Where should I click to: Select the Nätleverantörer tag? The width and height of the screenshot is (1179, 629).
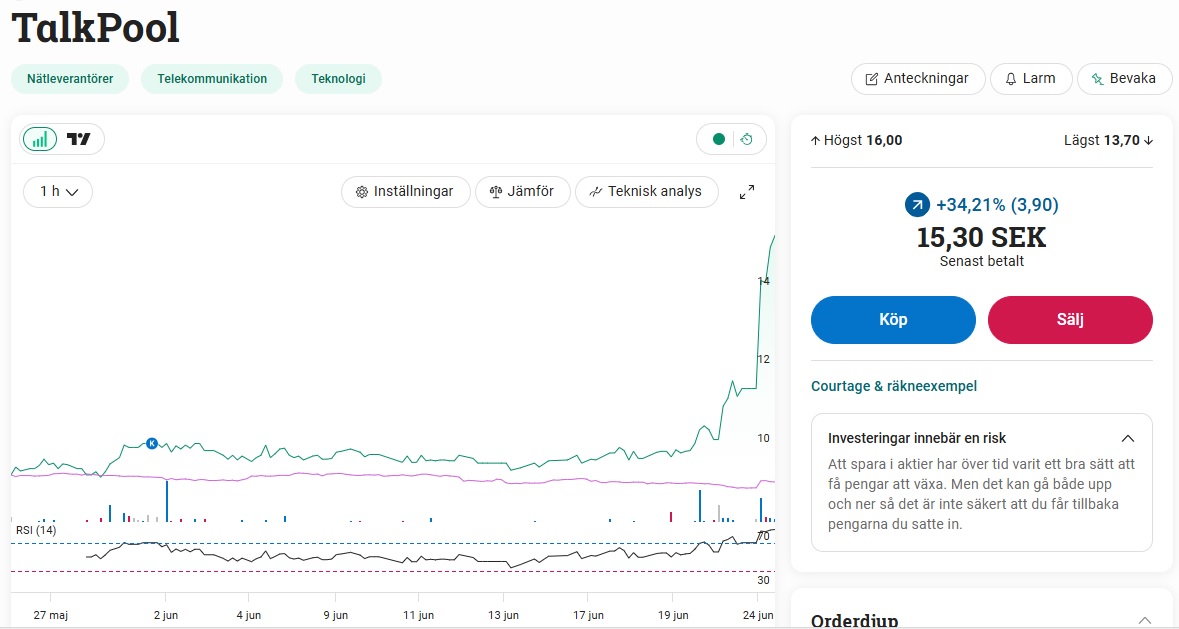tap(70, 79)
